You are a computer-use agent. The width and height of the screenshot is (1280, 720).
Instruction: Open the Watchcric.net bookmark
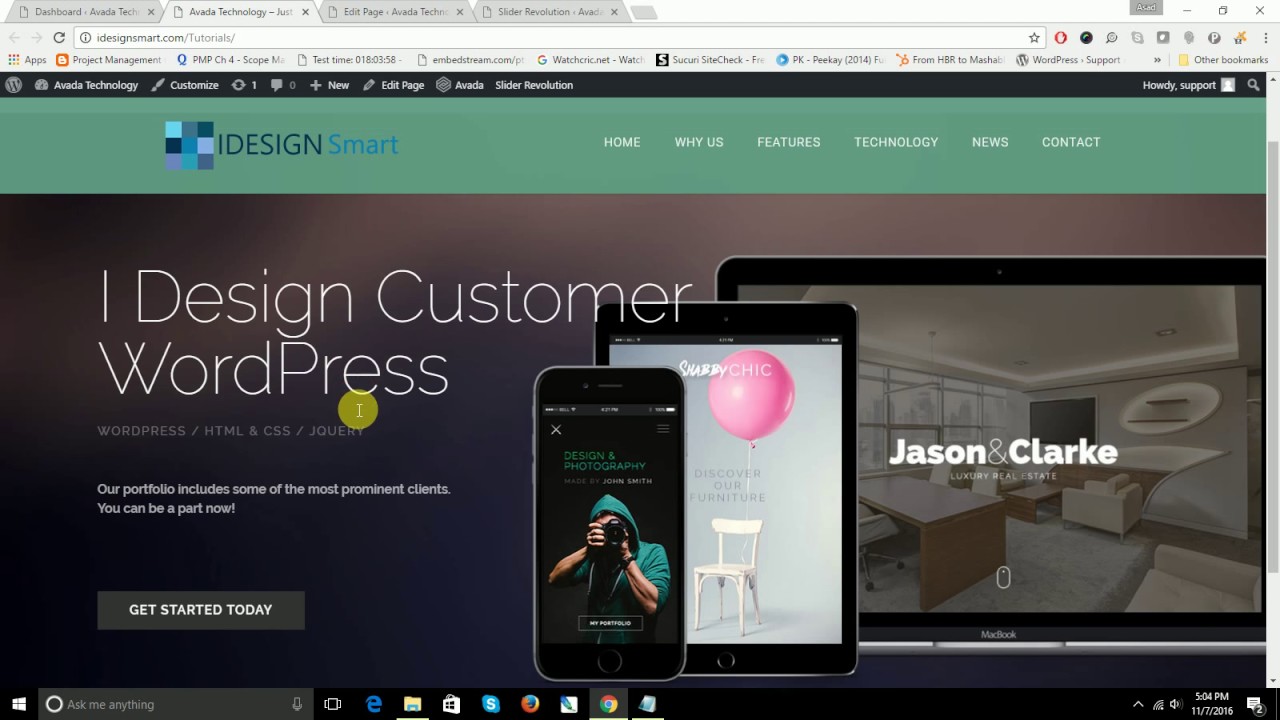590,60
